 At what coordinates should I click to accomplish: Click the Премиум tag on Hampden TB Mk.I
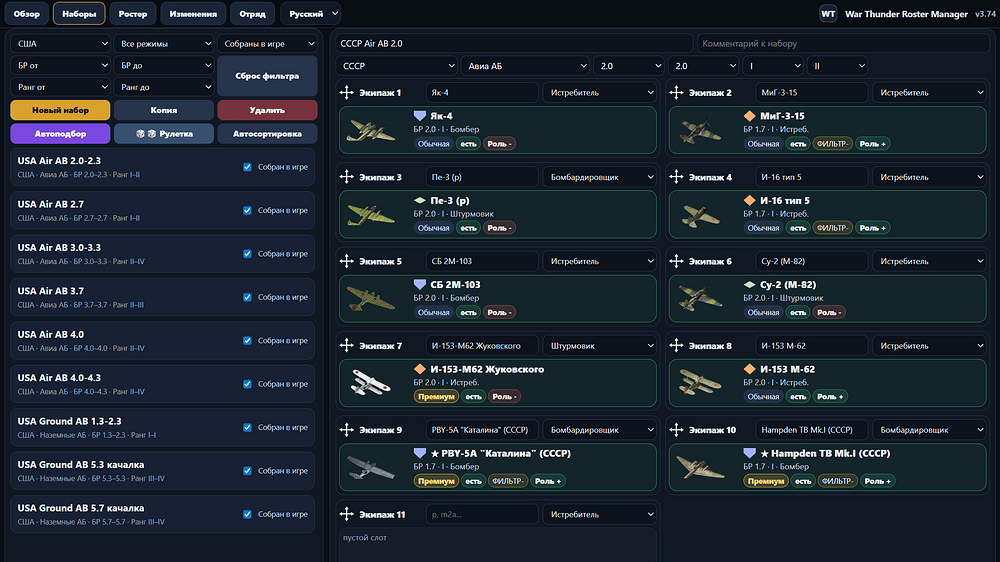[766, 481]
